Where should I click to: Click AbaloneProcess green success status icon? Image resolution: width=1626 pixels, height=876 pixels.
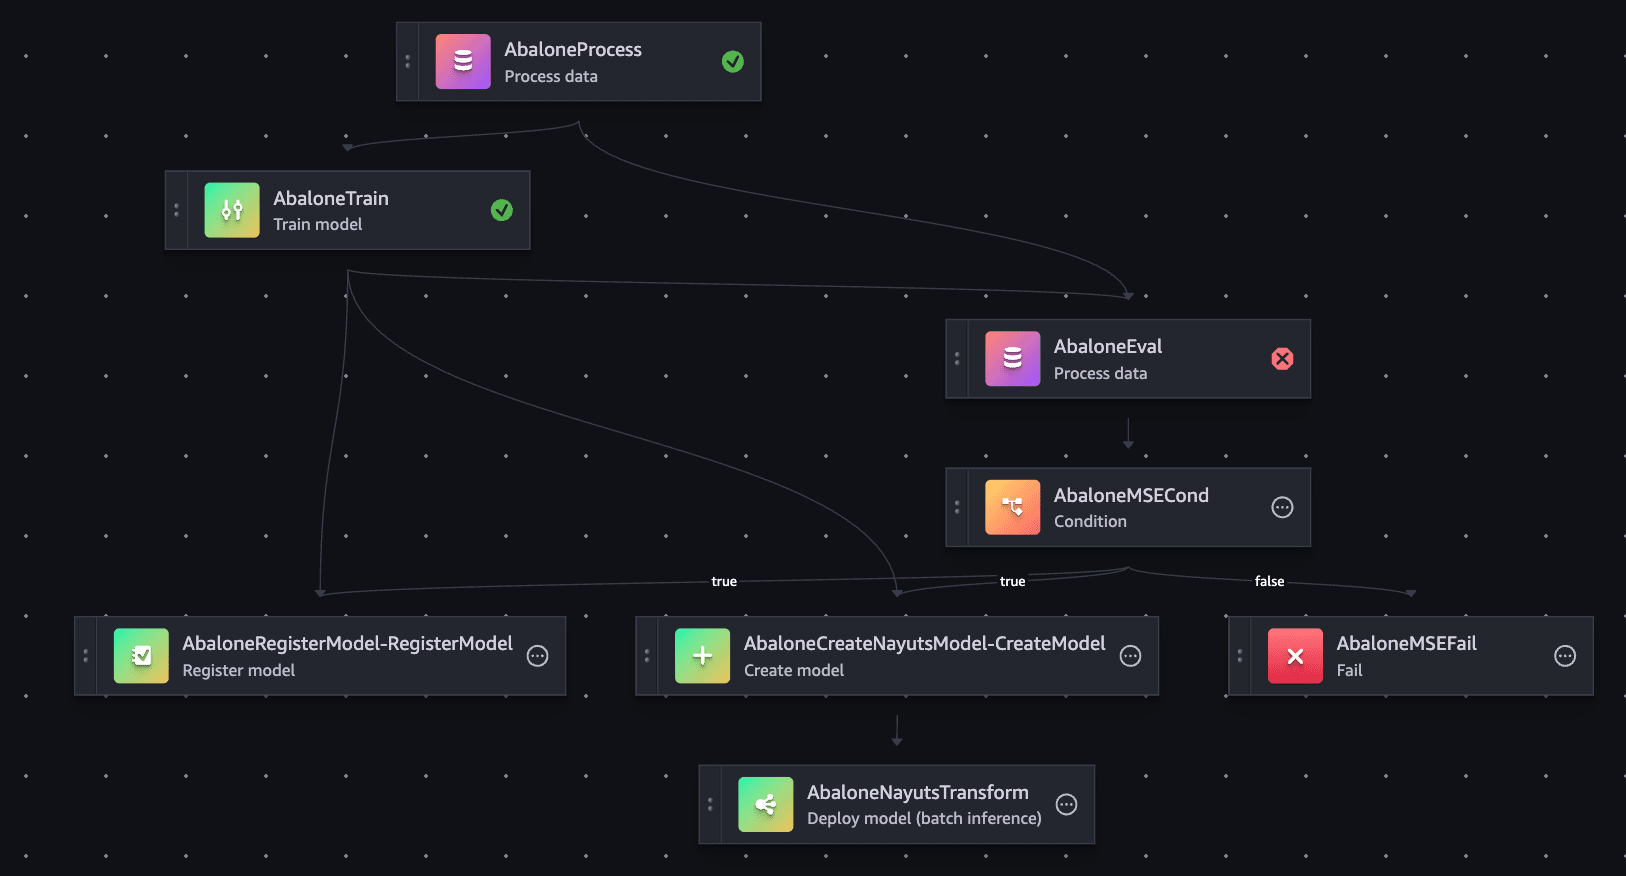tap(733, 62)
